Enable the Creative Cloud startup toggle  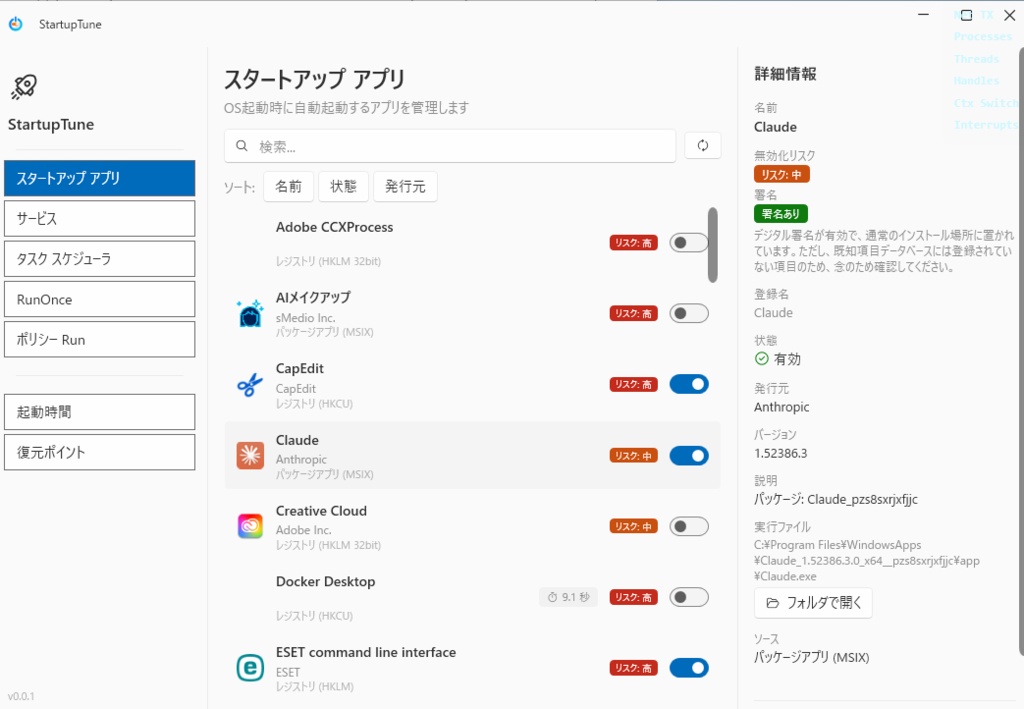click(689, 526)
